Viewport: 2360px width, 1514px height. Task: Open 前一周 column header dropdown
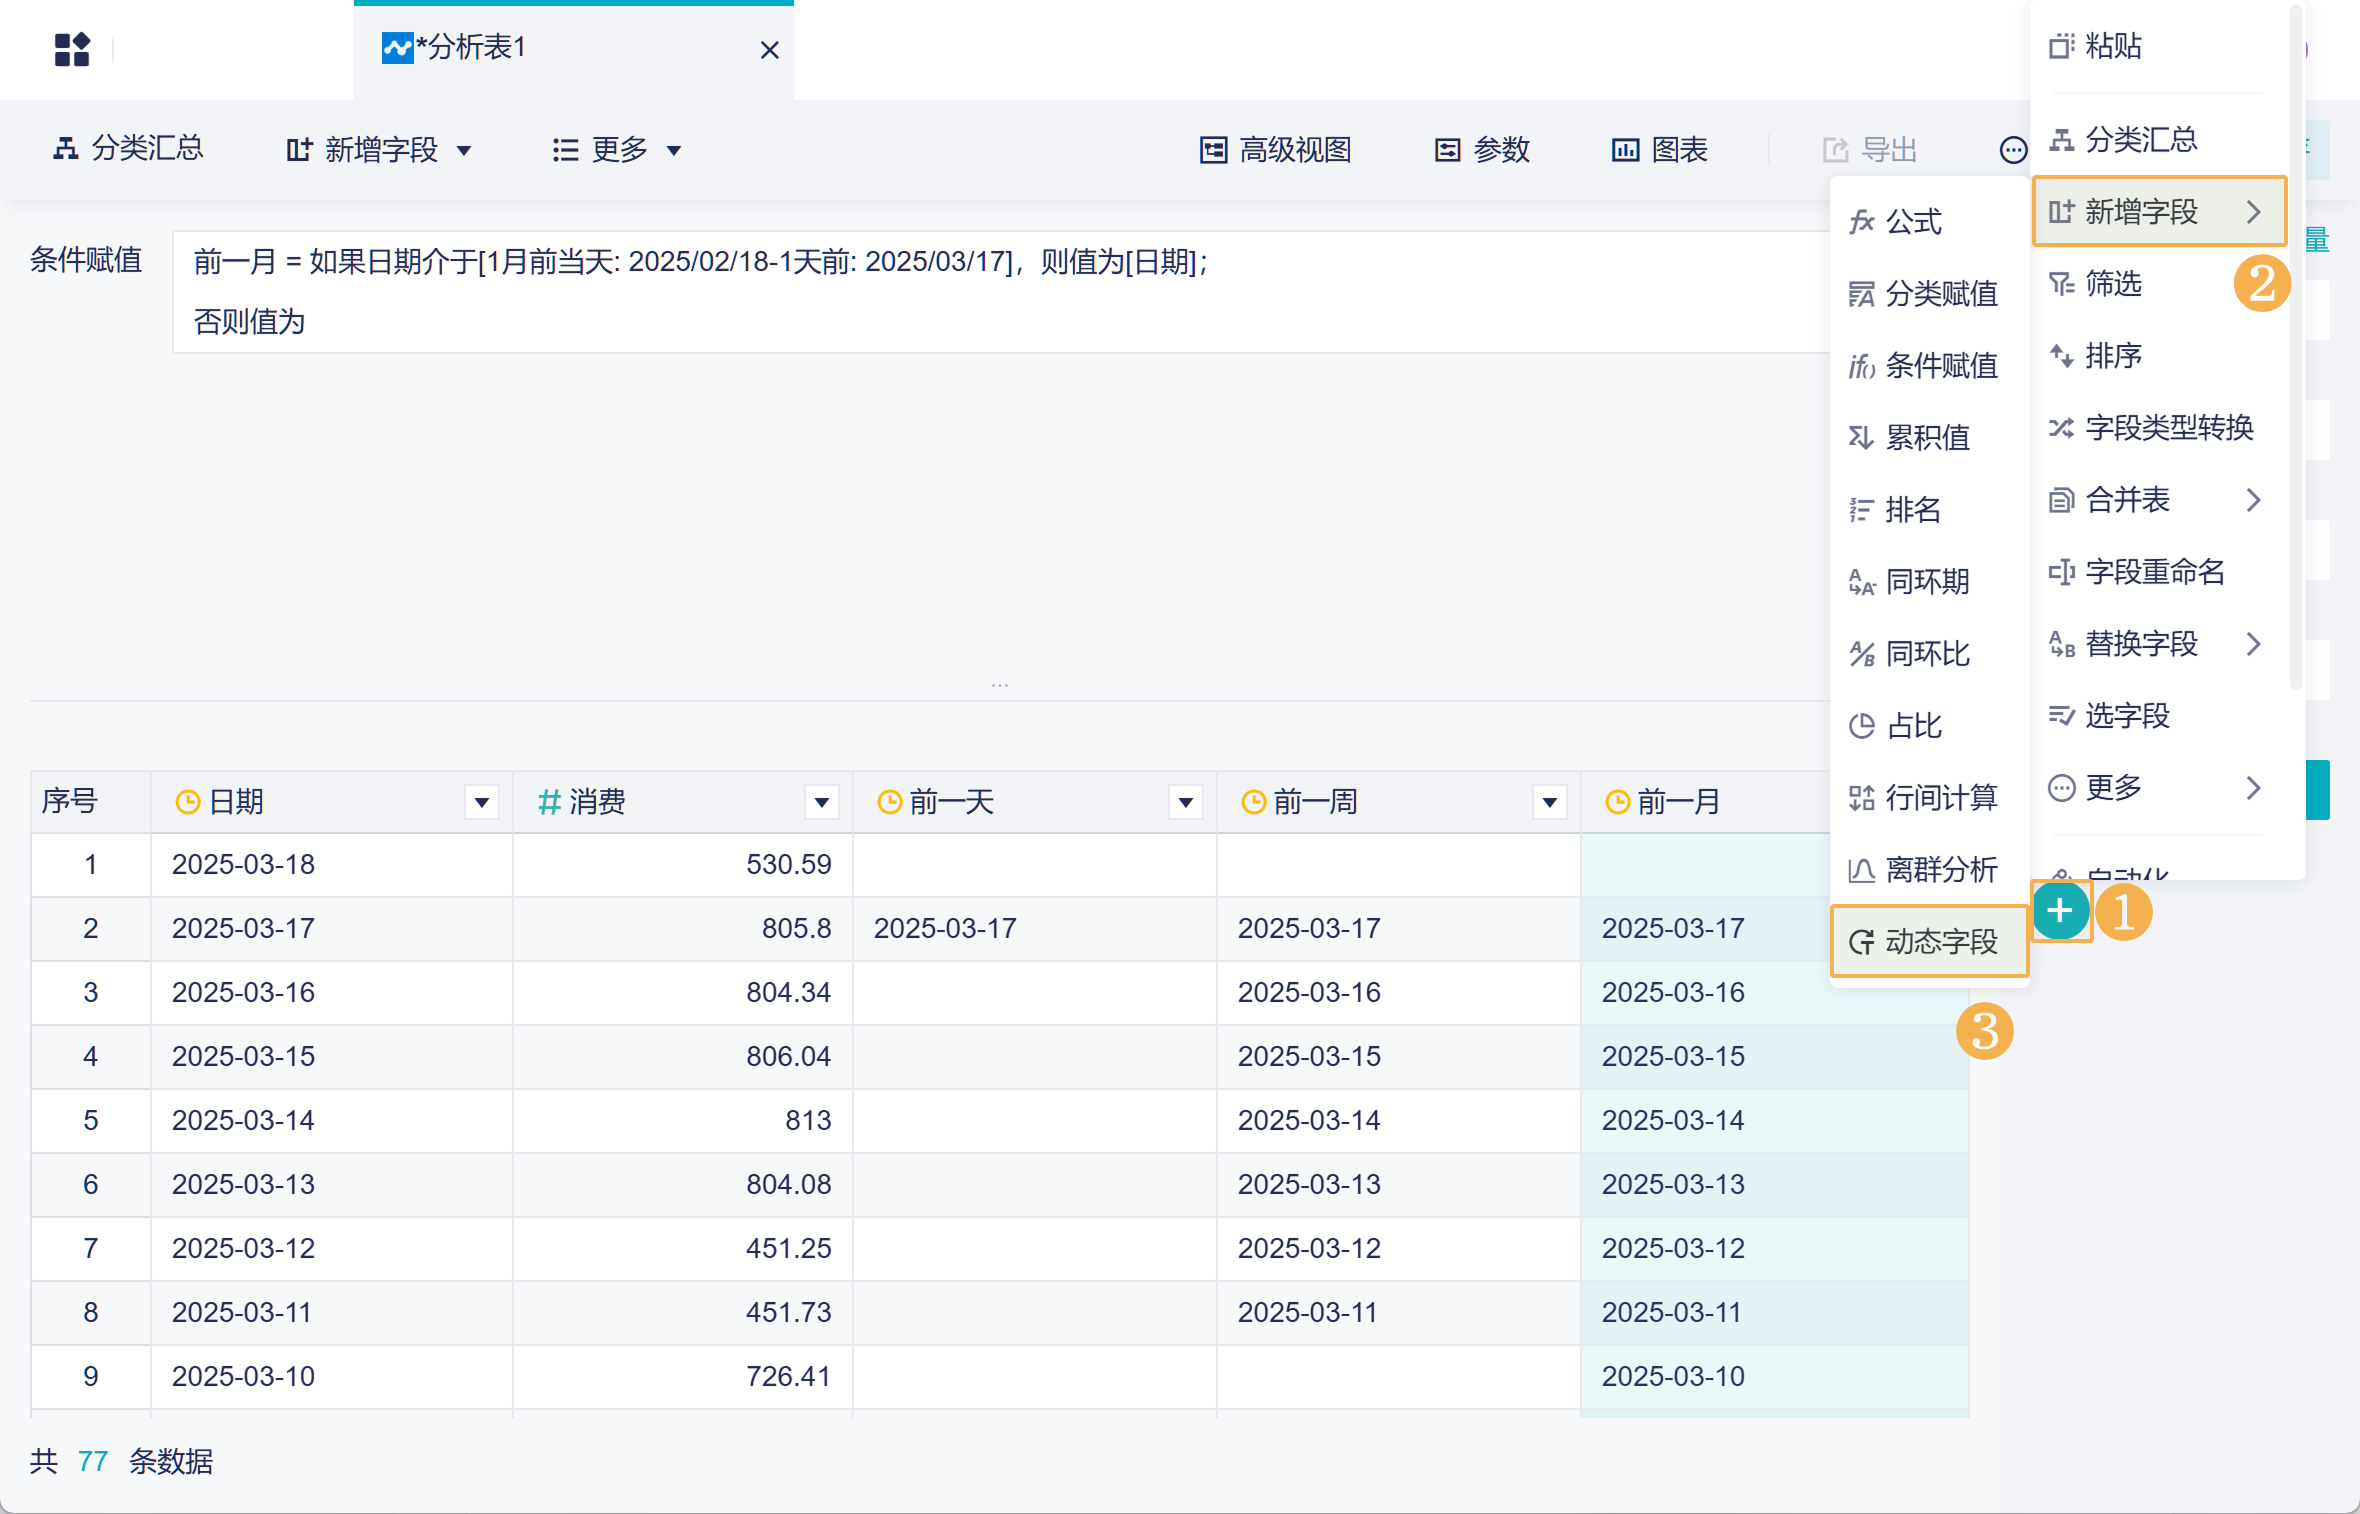(x=1549, y=802)
